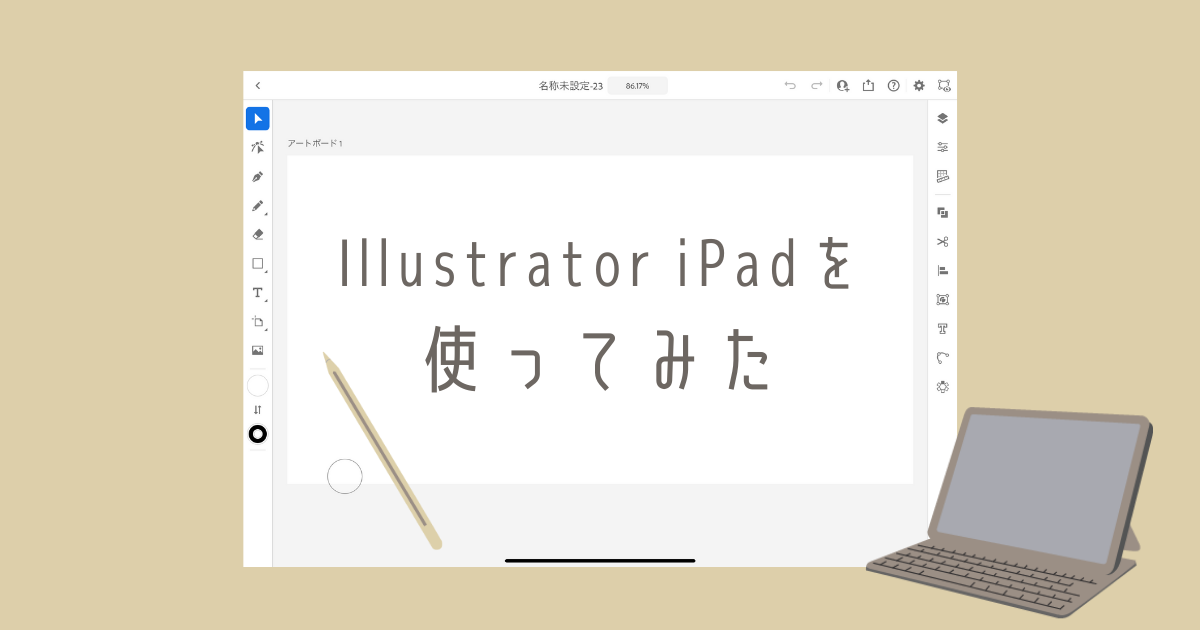Redo the last action

816,86
